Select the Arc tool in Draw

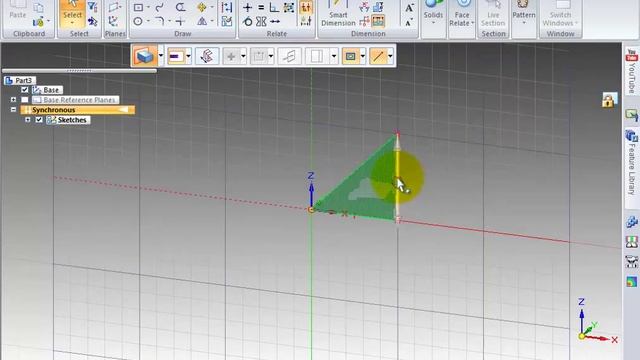pyautogui.click(x=180, y=7)
